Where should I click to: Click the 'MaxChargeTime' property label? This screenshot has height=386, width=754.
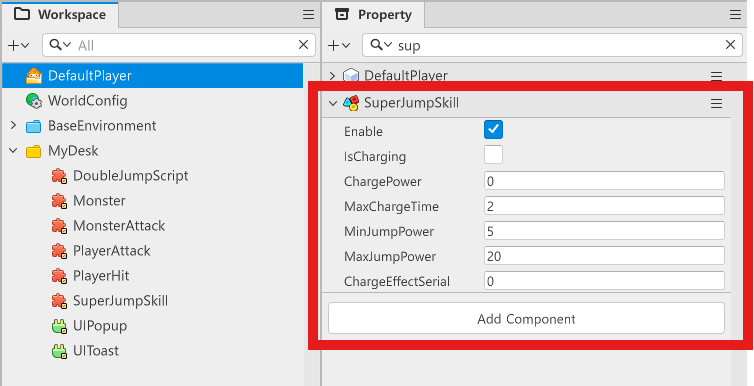[391, 207]
